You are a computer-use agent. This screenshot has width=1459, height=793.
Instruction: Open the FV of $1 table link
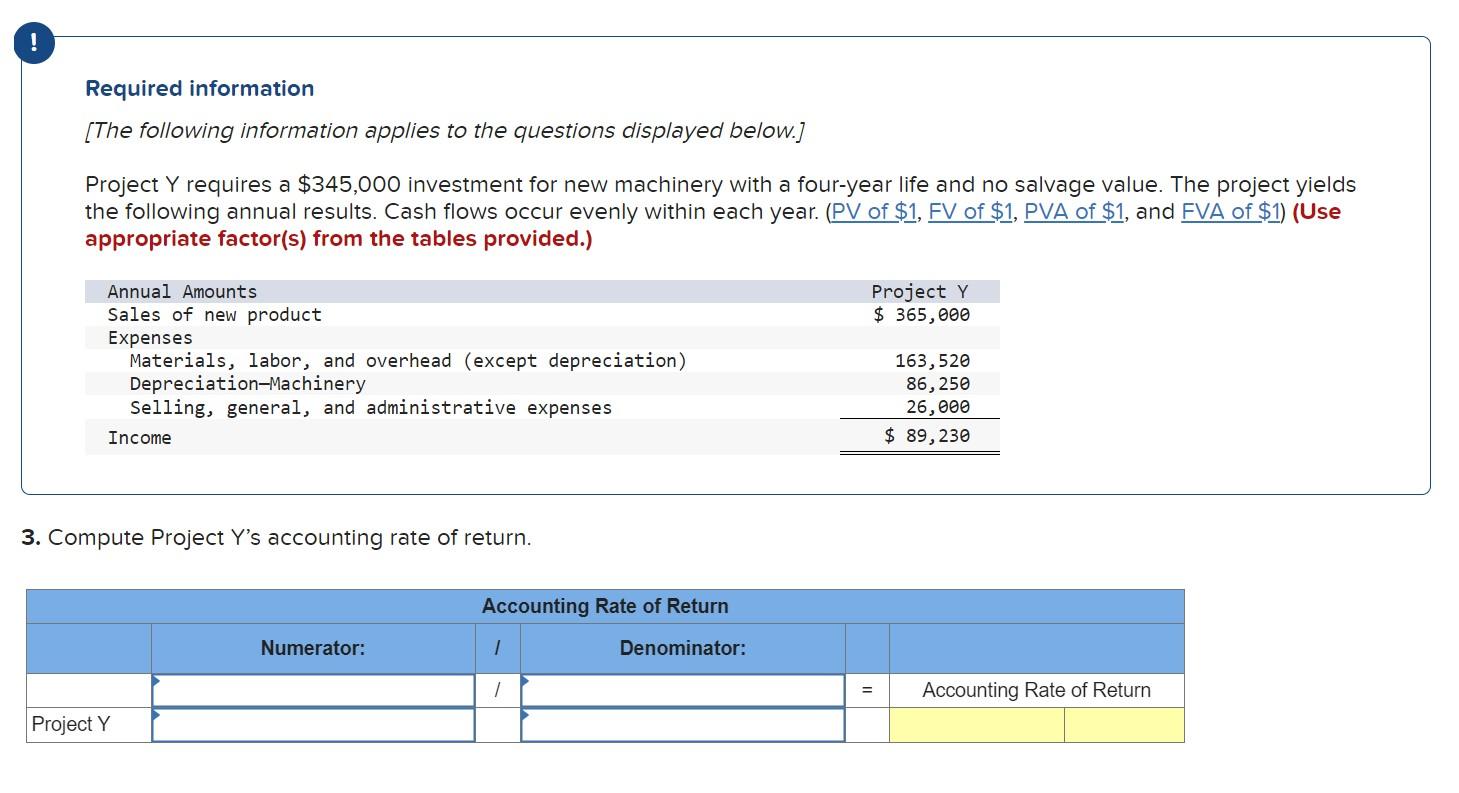tap(971, 212)
